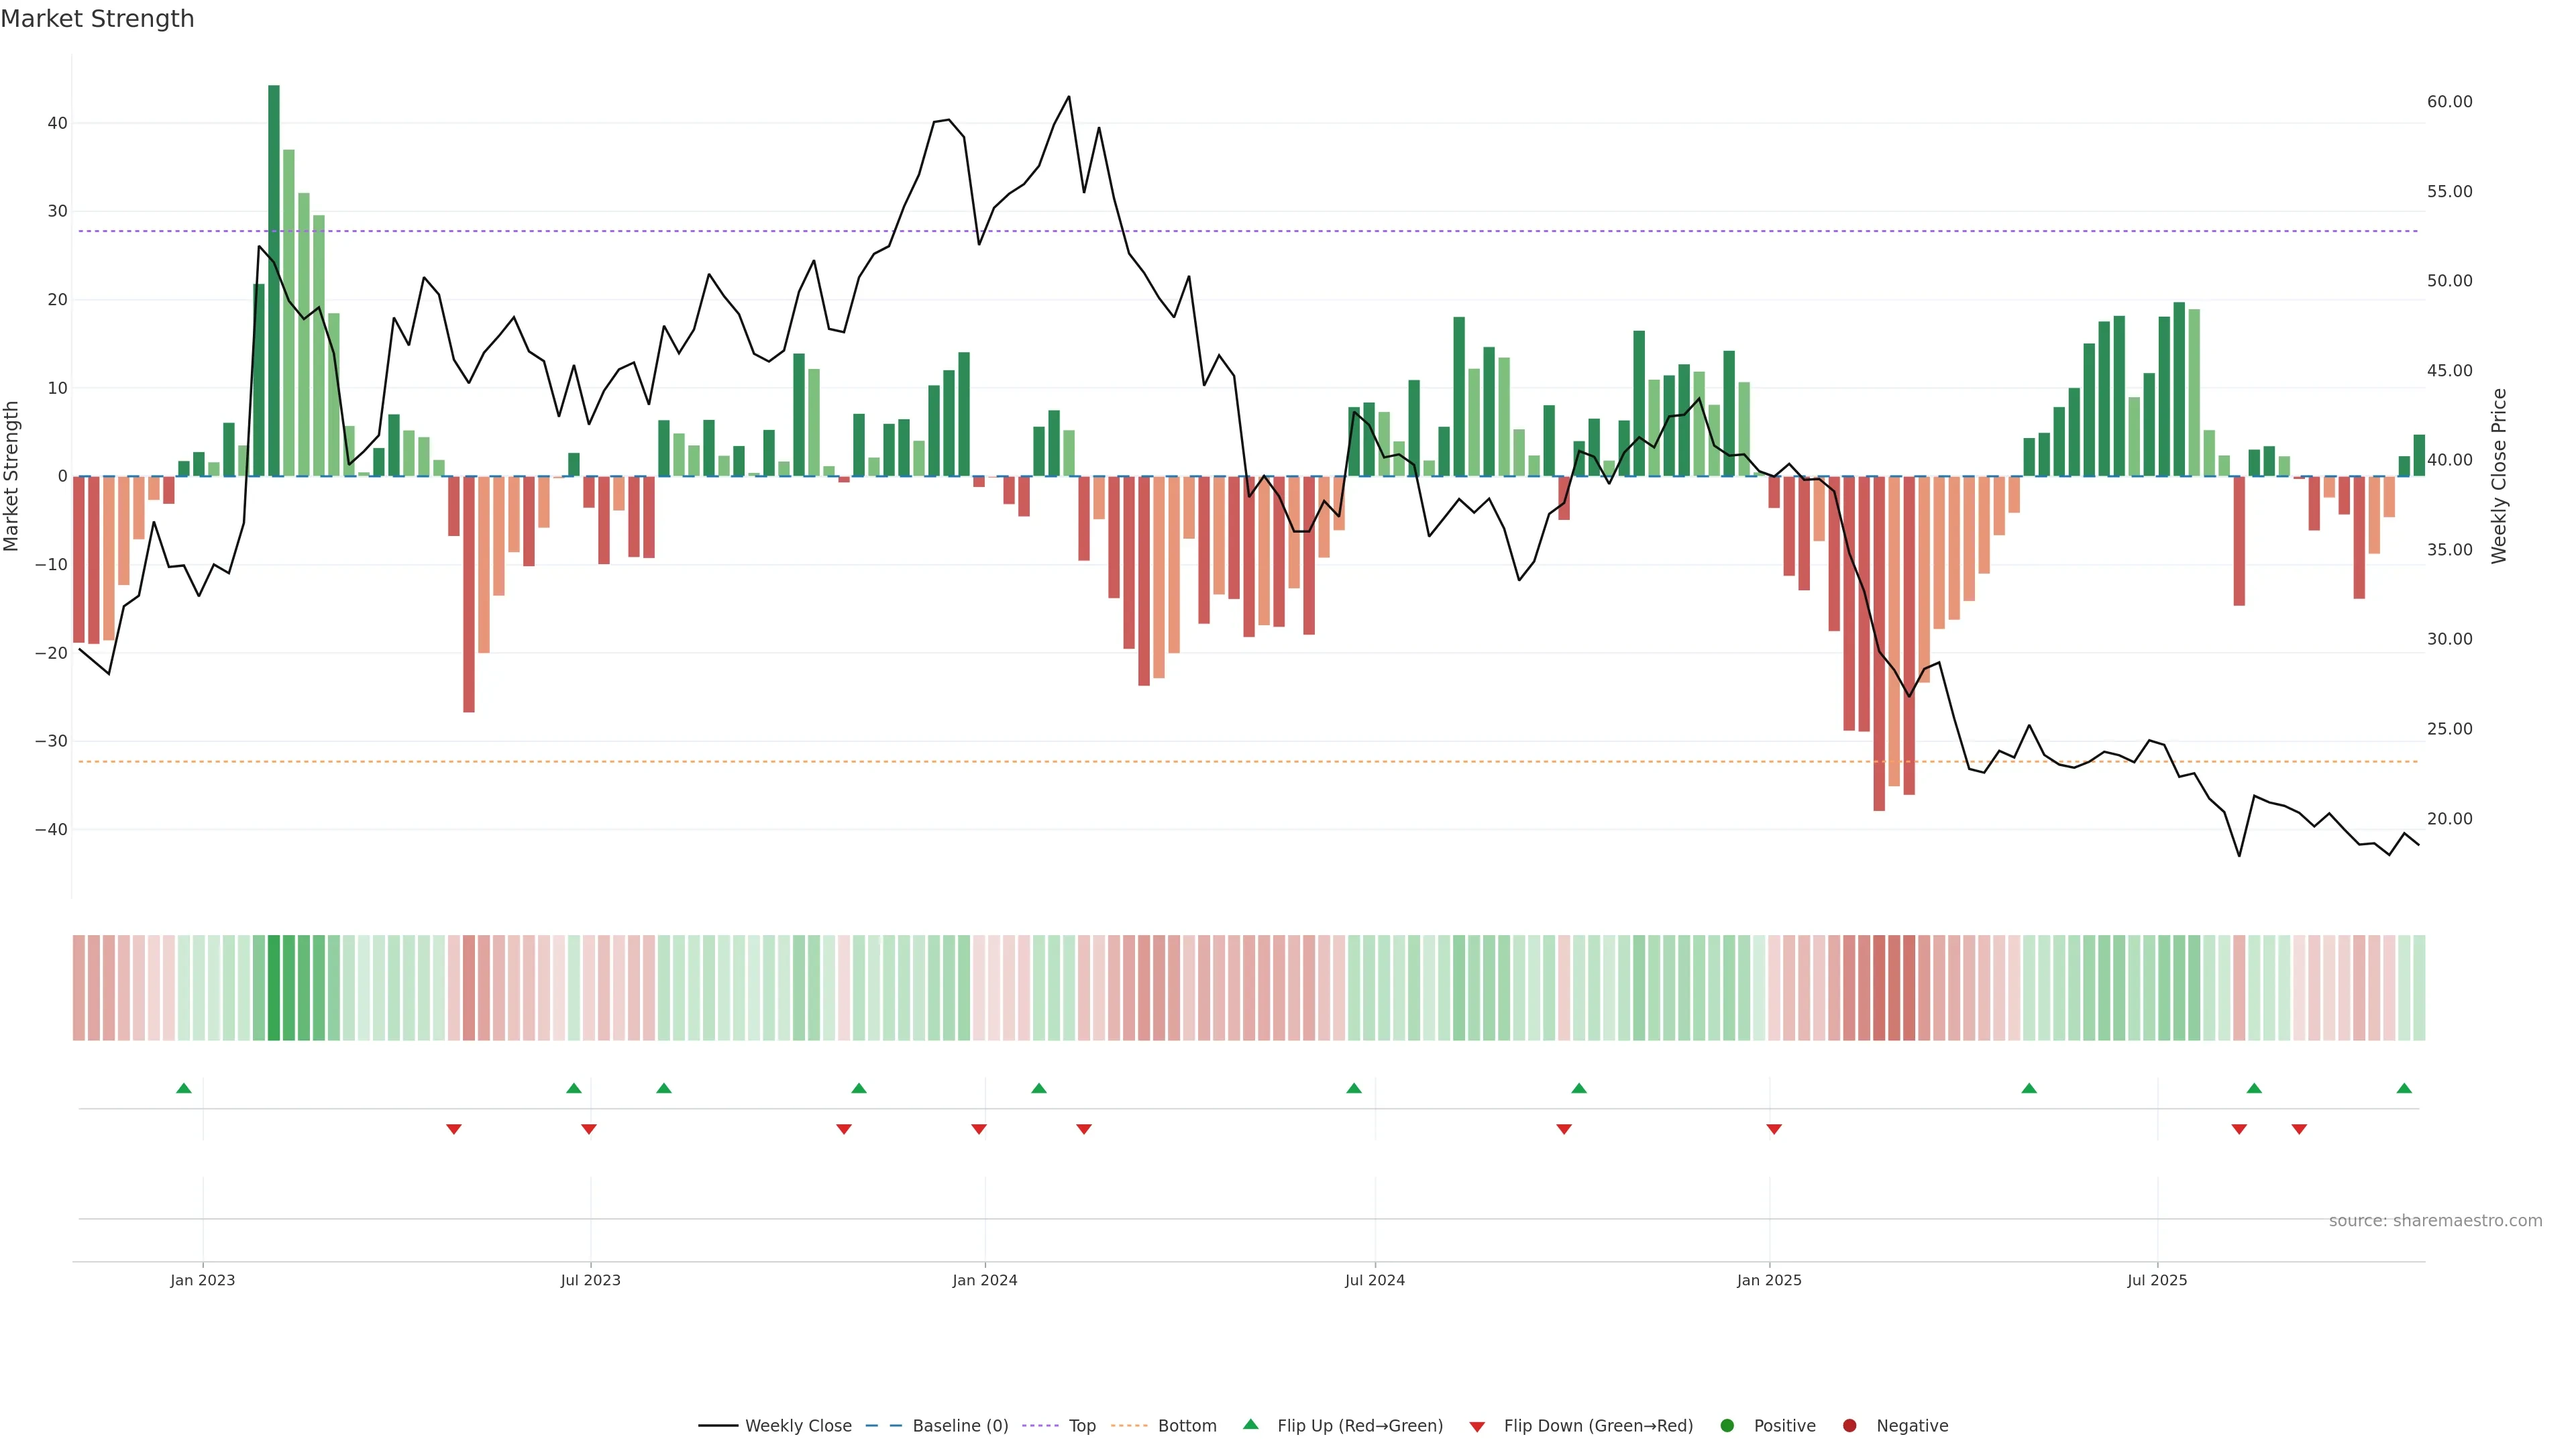Click the leftmost green Flip Up triangle marker
2576x1449 pixels.
183,1088
